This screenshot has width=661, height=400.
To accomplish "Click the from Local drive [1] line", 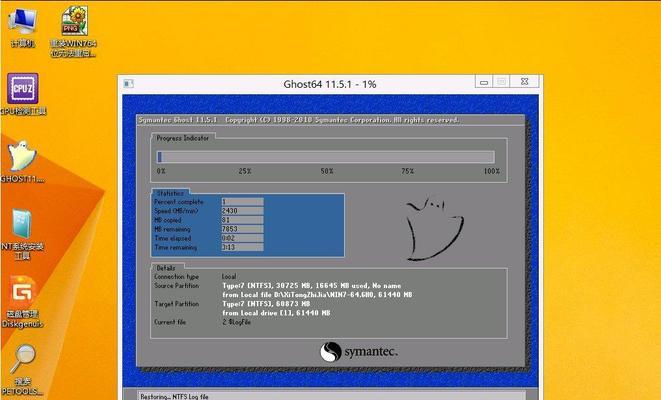I will [276, 313].
